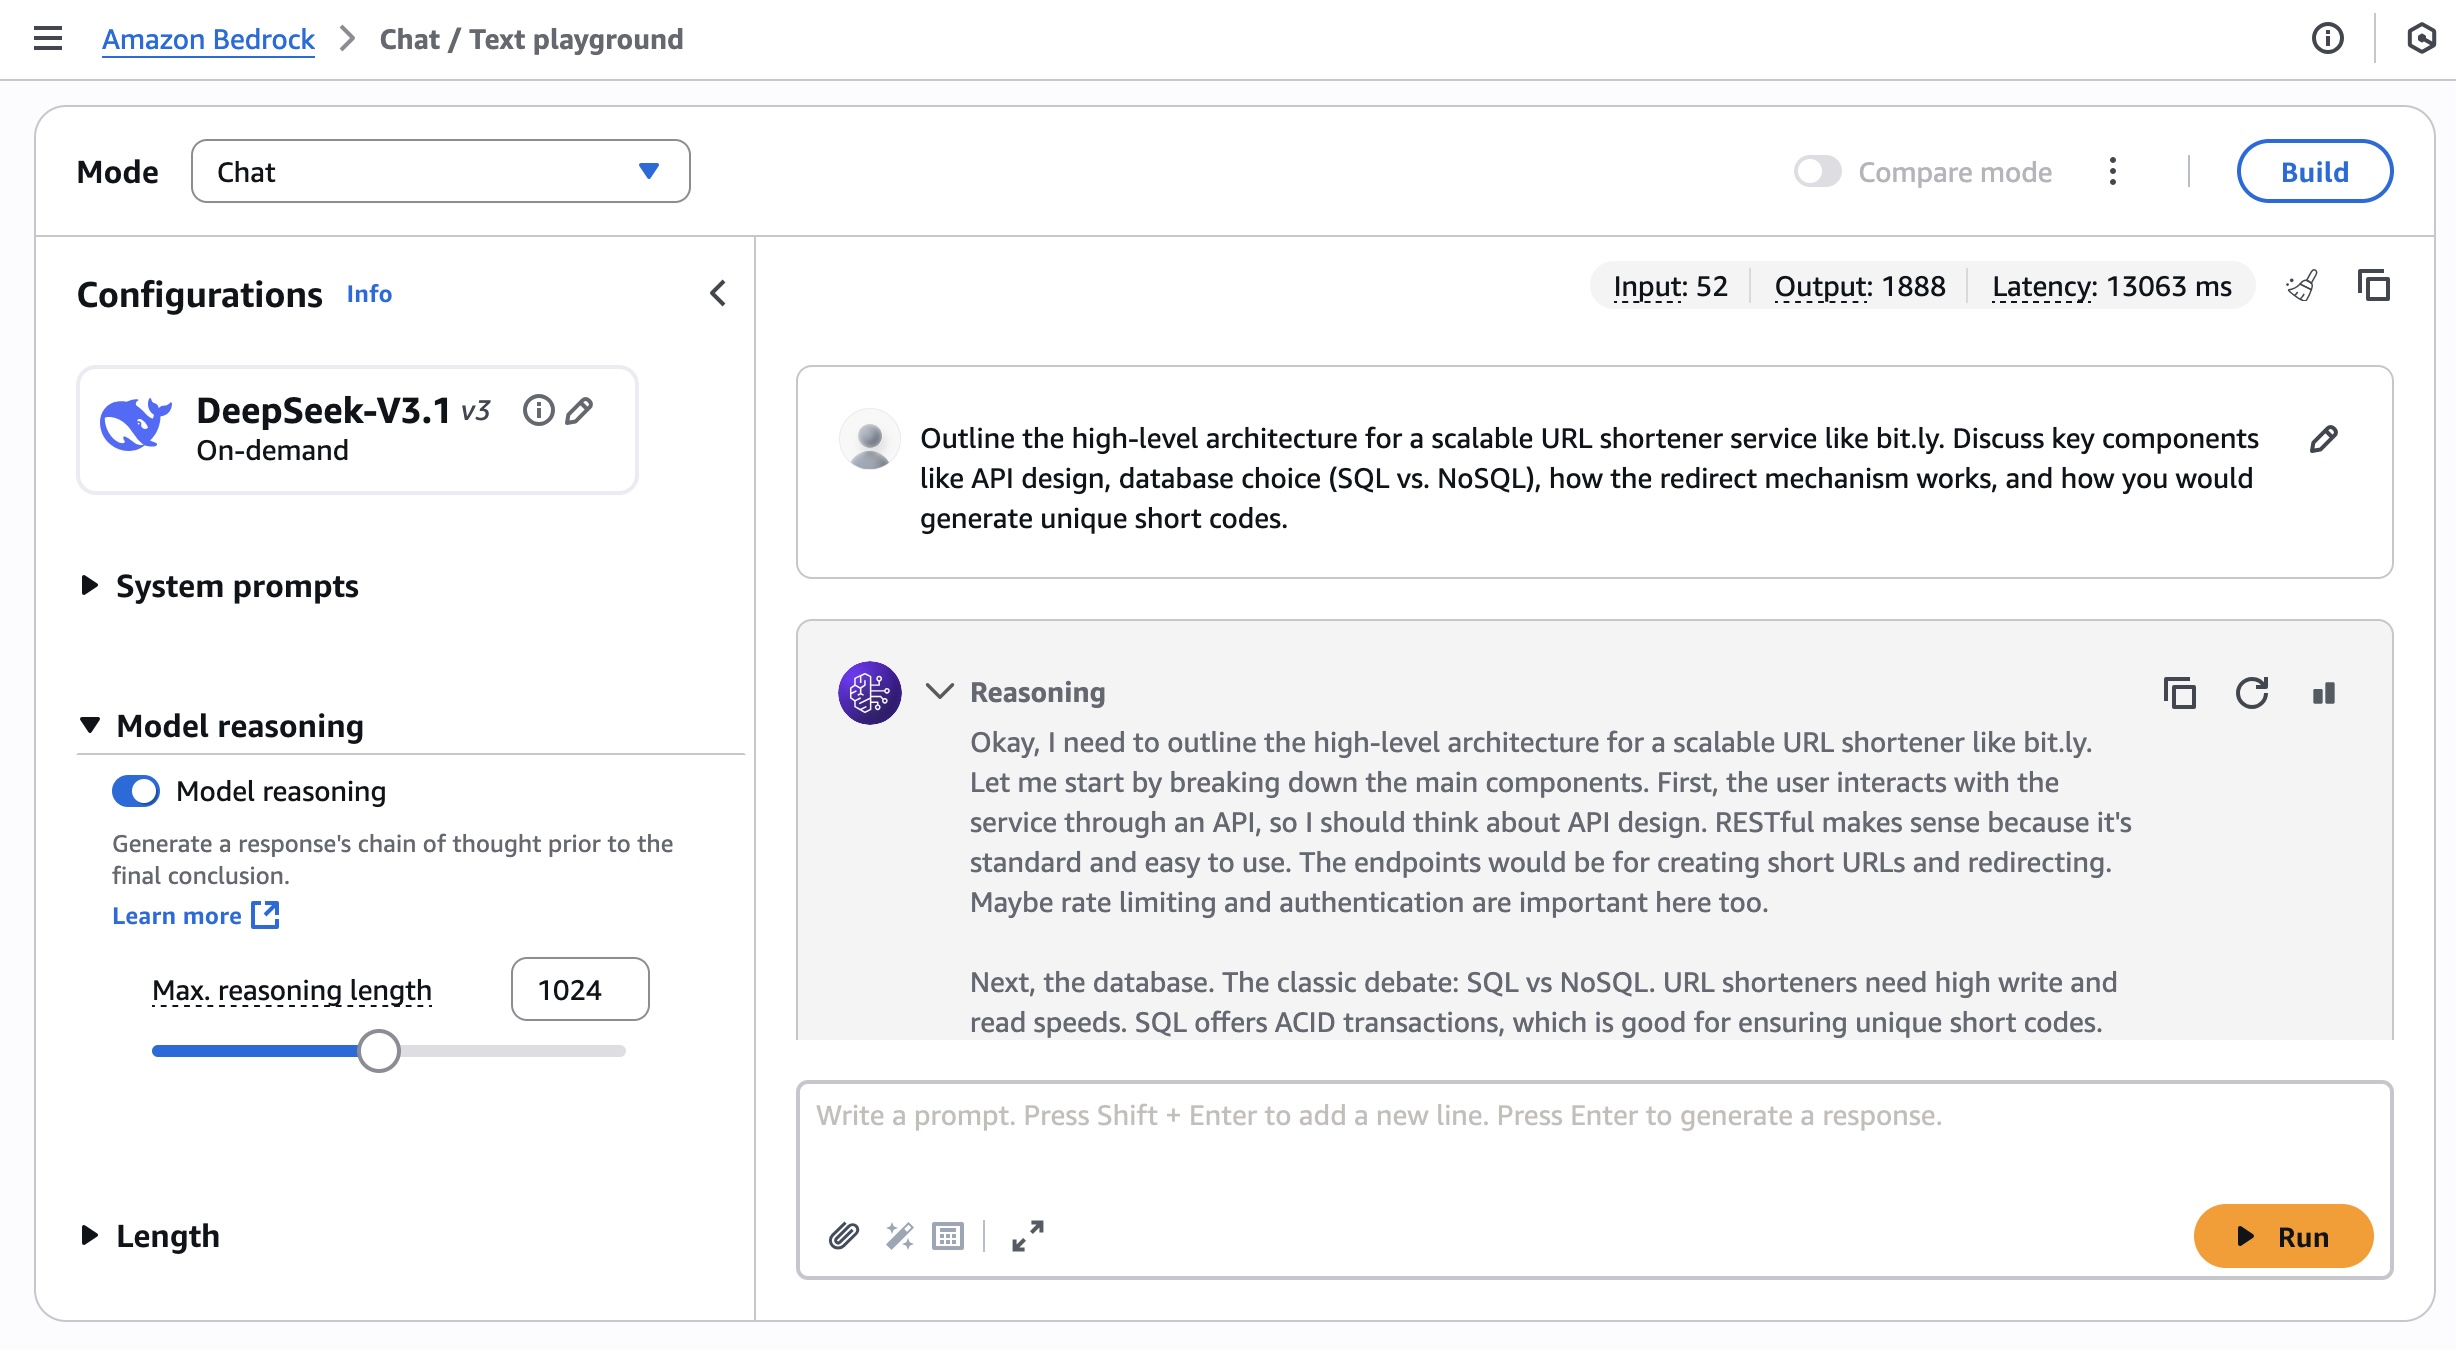Click the Max. reasoning length slider handle
The image size is (2456, 1350).
coord(379,1051)
